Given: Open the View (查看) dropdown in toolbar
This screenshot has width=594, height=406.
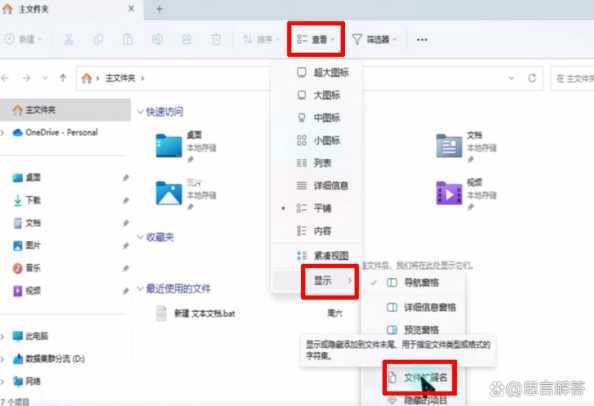Looking at the screenshot, I should (x=316, y=39).
